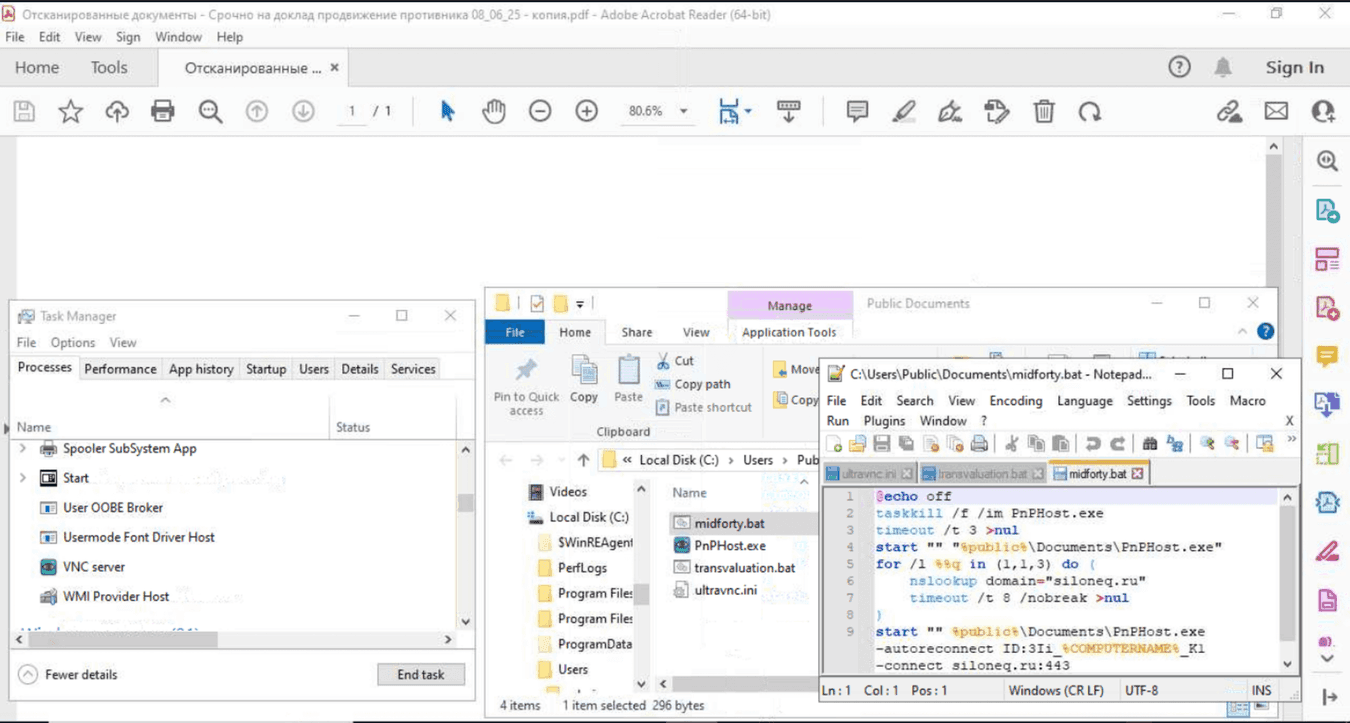Click End task in Task Manager
The height and width of the screenshot is (723, 1350).
[420, 674]
